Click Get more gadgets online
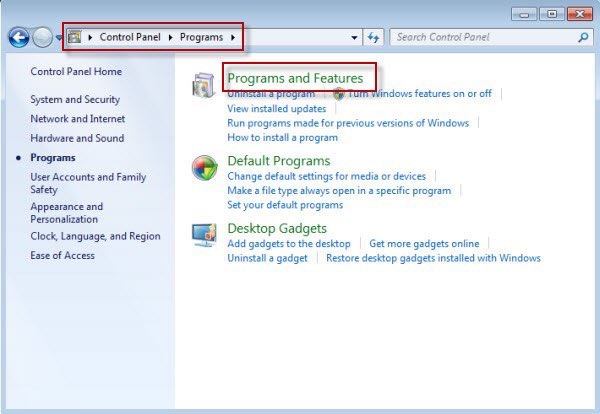 pyautogui.click(x=424, y=244)
